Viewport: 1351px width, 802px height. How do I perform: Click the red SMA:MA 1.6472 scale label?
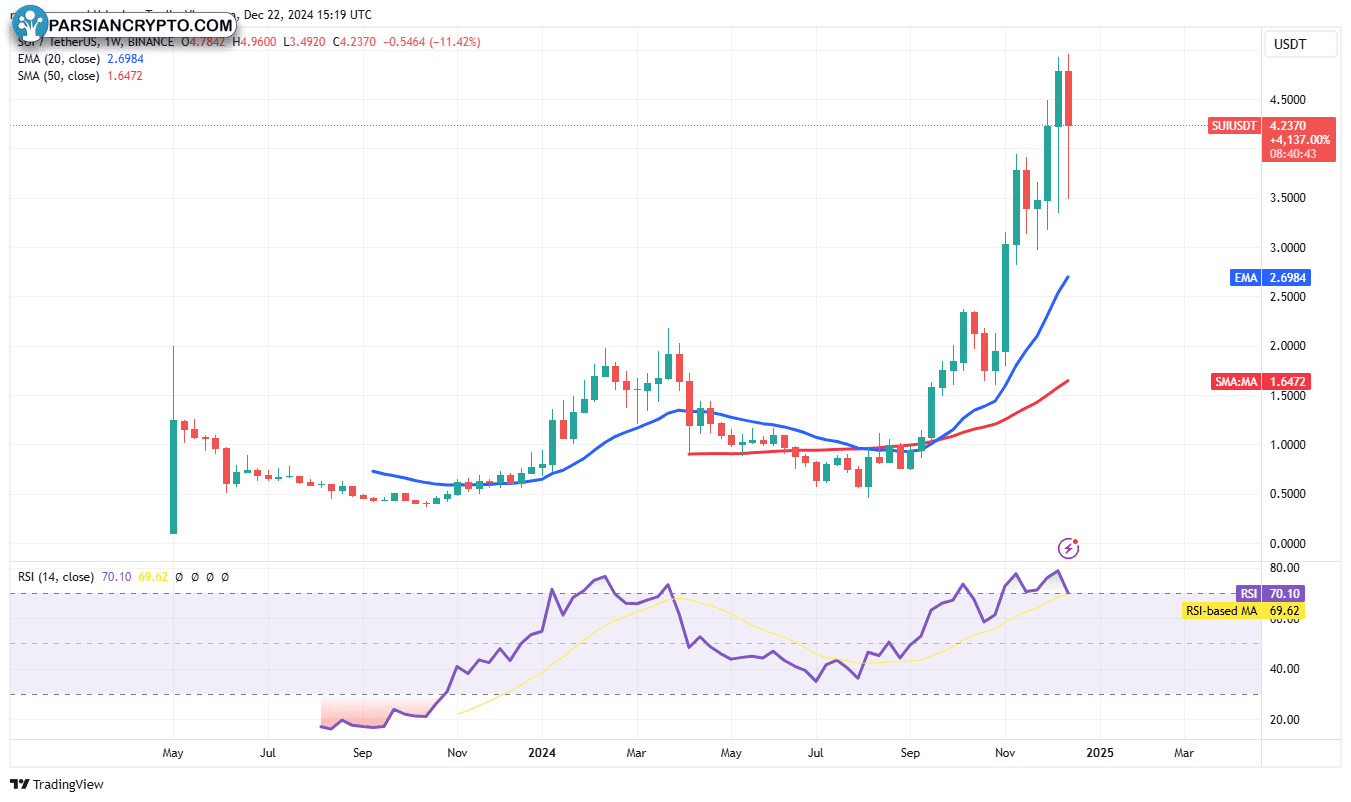(x=1261, y=382)
